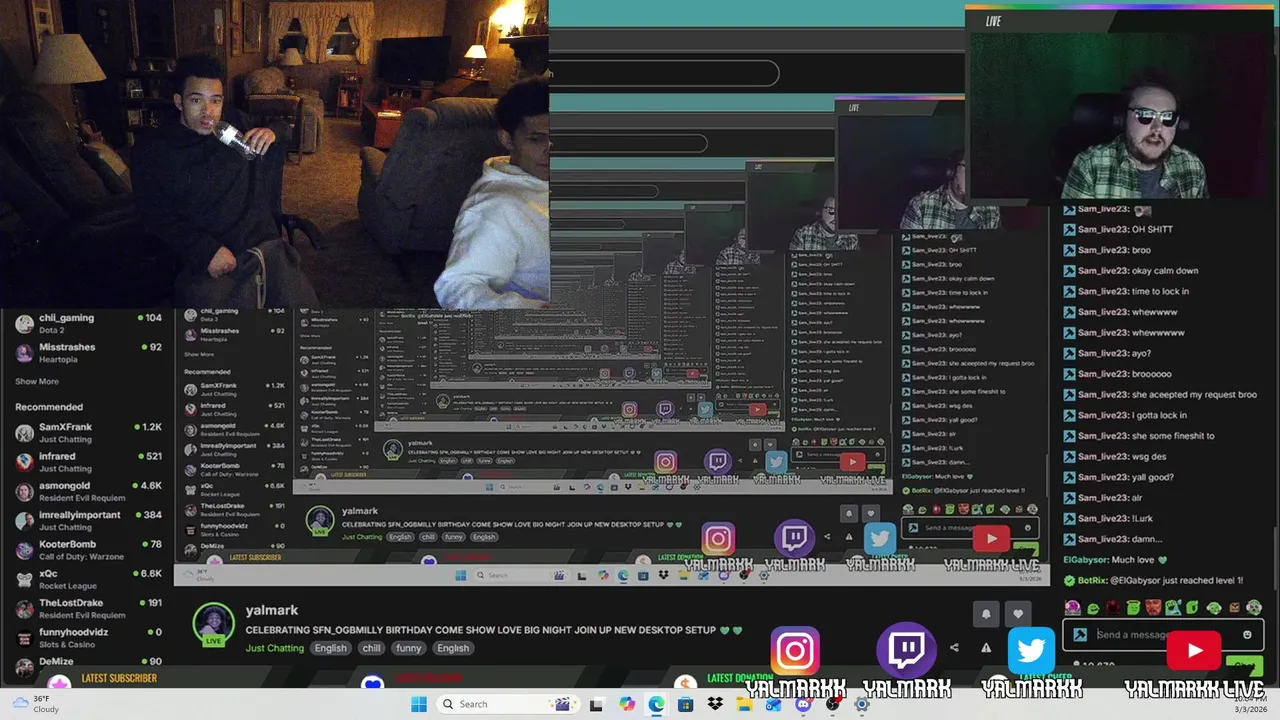Screen dimensions: 1280x720
Task: Toggle stream notifications bell
Action: (986, 614)
